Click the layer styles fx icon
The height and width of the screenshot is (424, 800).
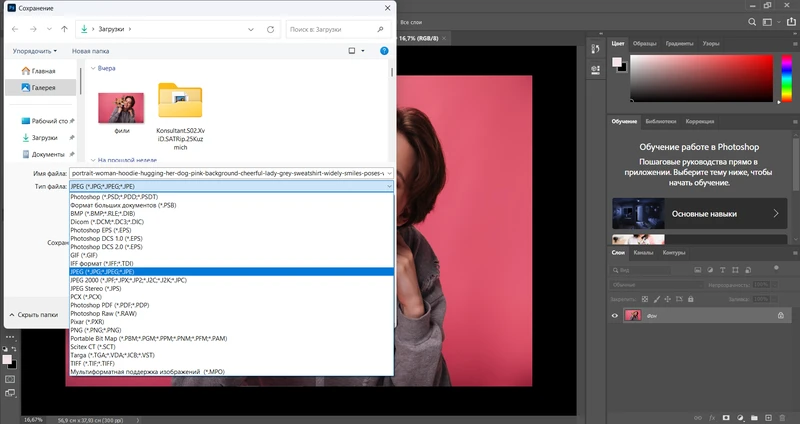point(711,415)
